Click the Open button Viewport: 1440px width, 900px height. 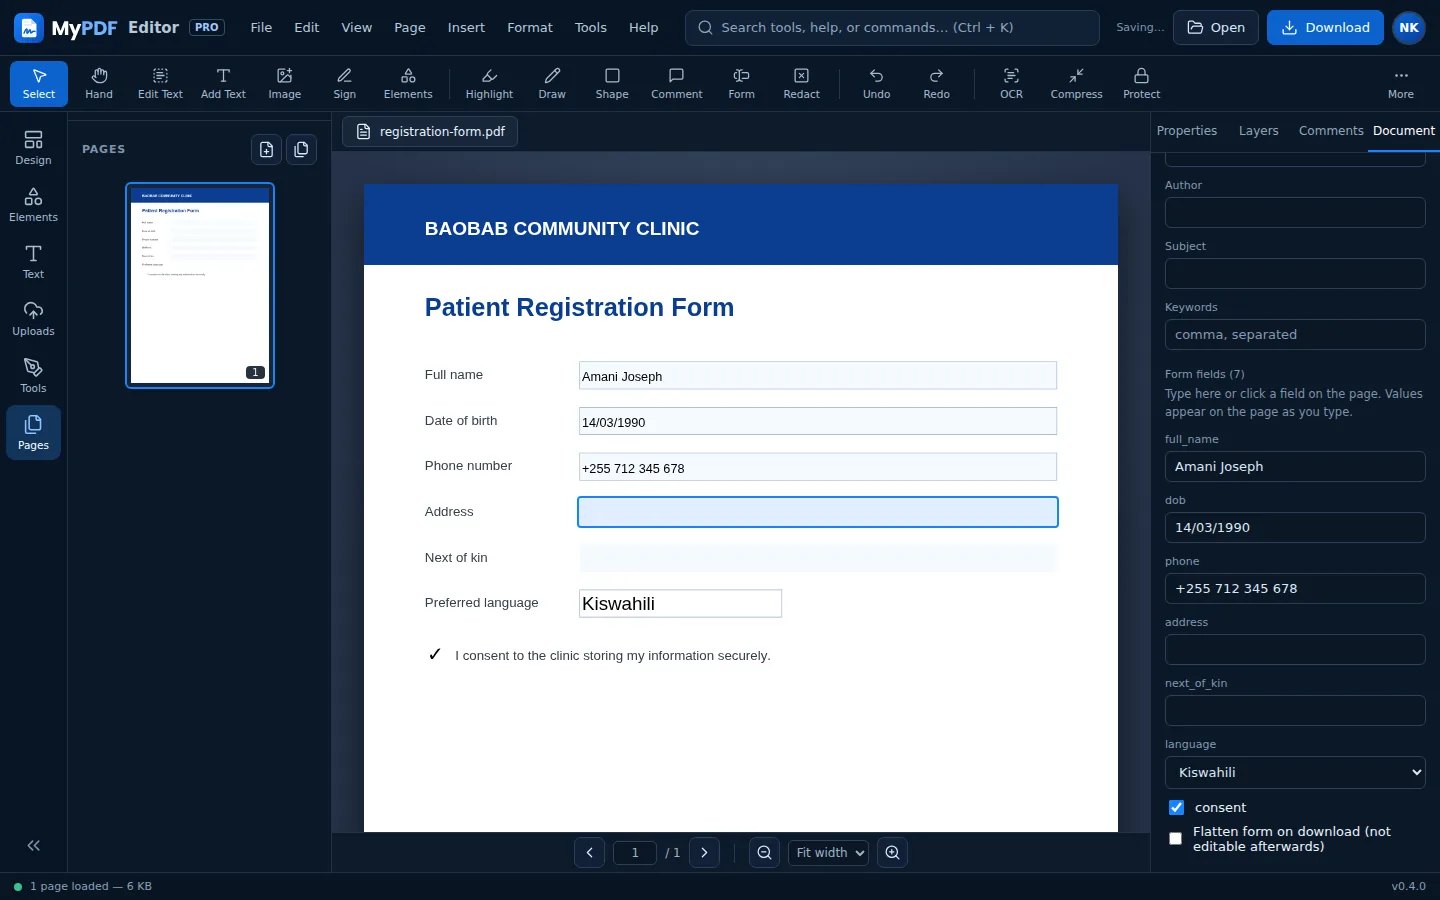[1216, 28]
